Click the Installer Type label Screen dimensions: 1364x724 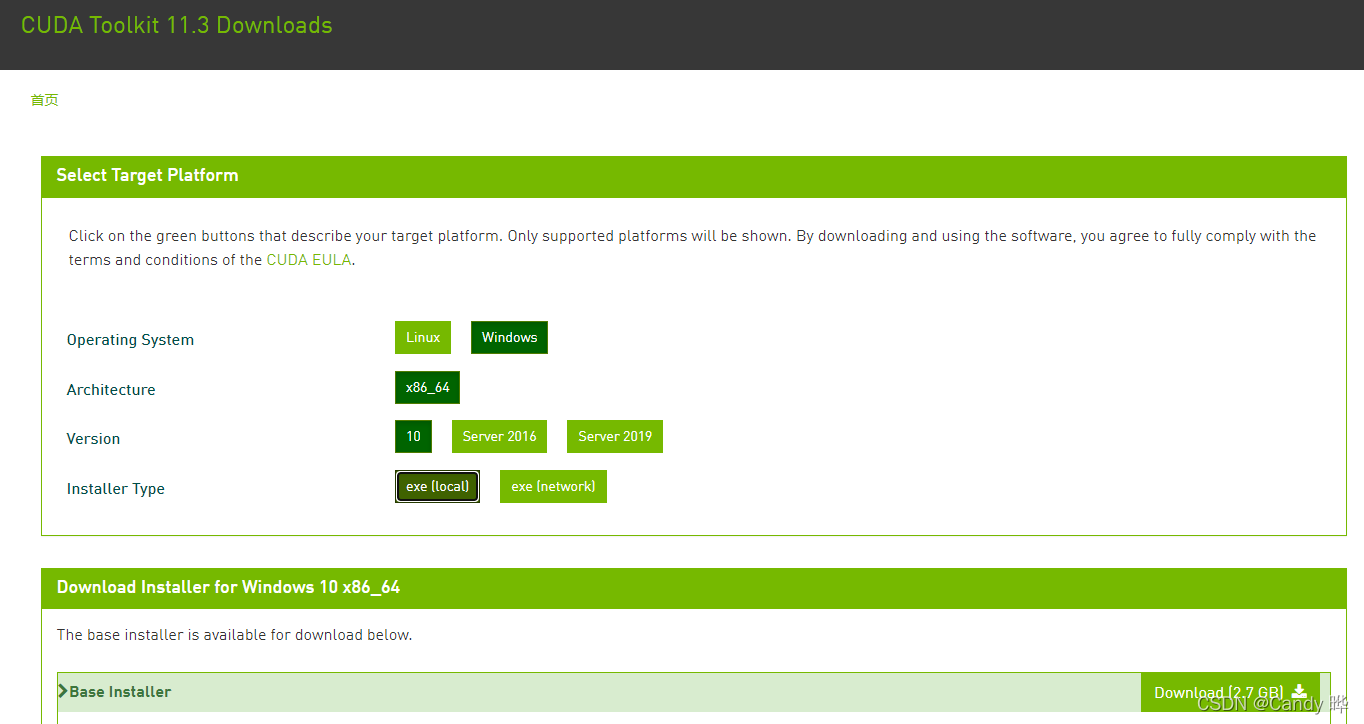(116, 489)
